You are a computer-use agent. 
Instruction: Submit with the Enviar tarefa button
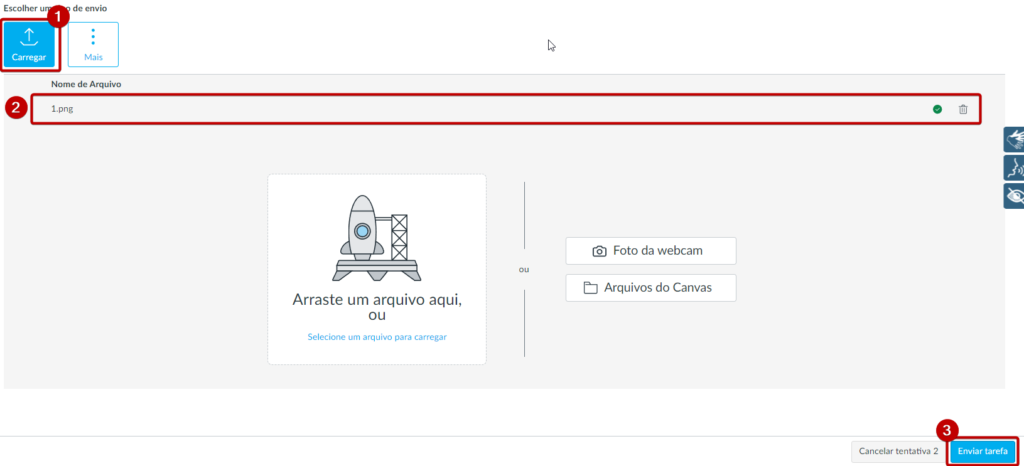point(982,451)
